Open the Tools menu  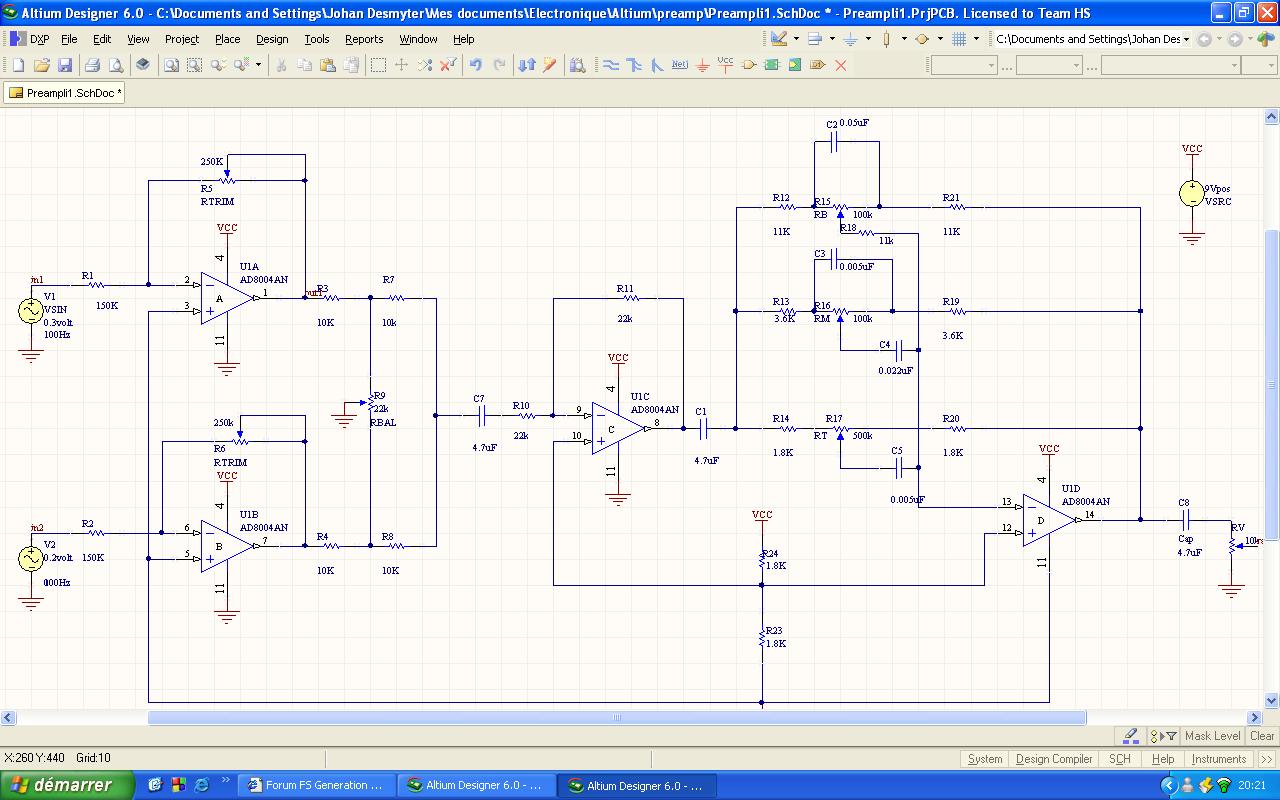[317, 39]
